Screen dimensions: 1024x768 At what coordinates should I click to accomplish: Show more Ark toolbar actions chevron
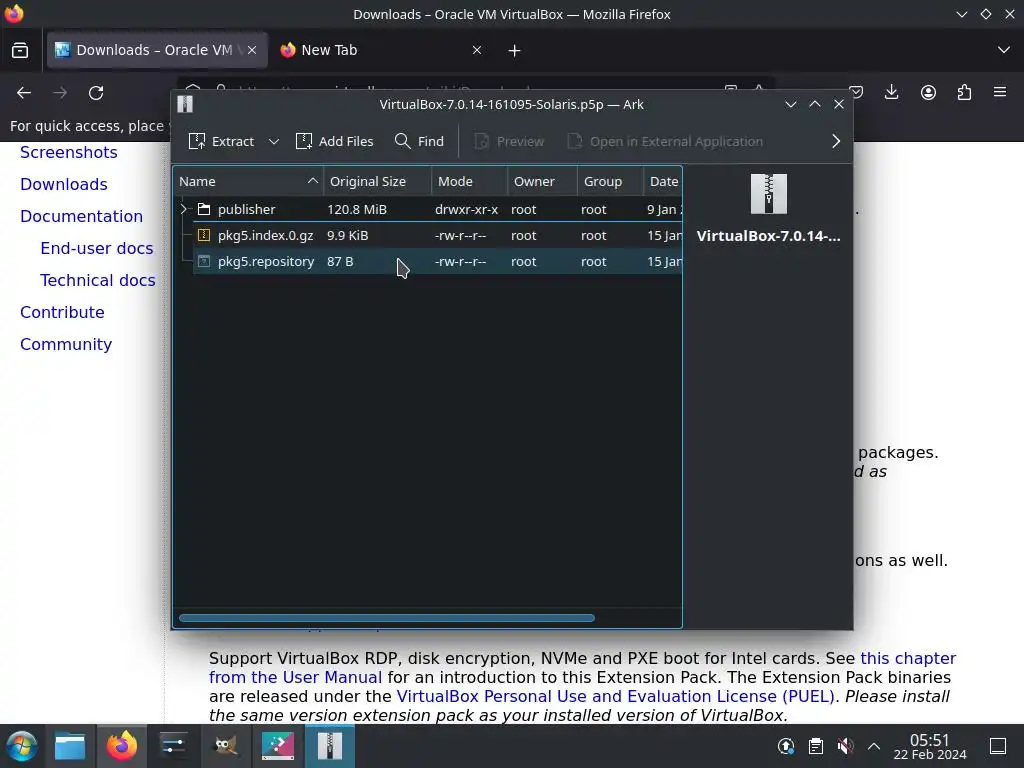point(836,141)
